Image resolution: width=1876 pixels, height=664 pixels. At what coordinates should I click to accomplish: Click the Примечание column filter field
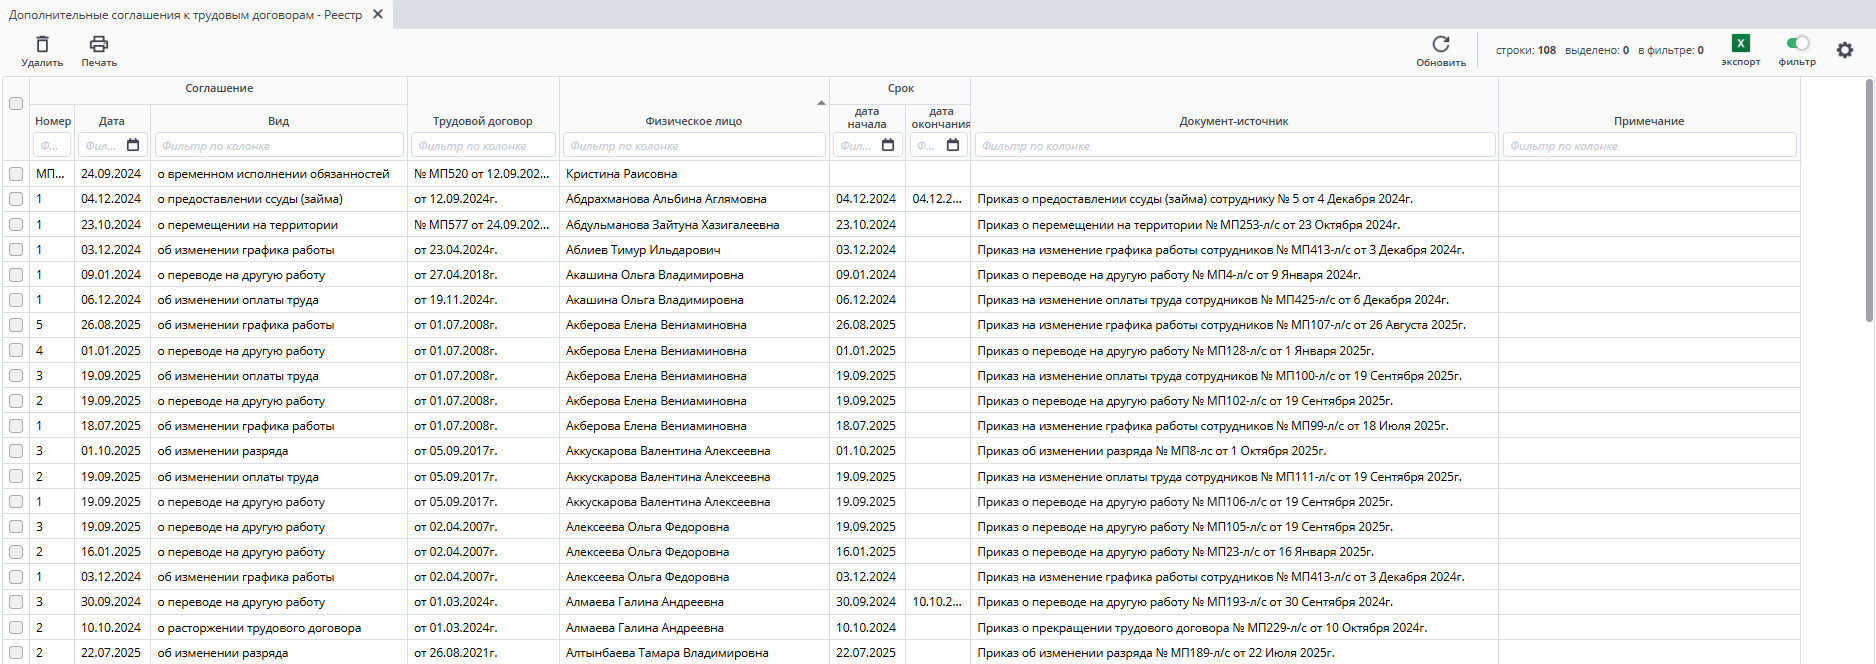pyautogui.click(x=1648, y=146)
